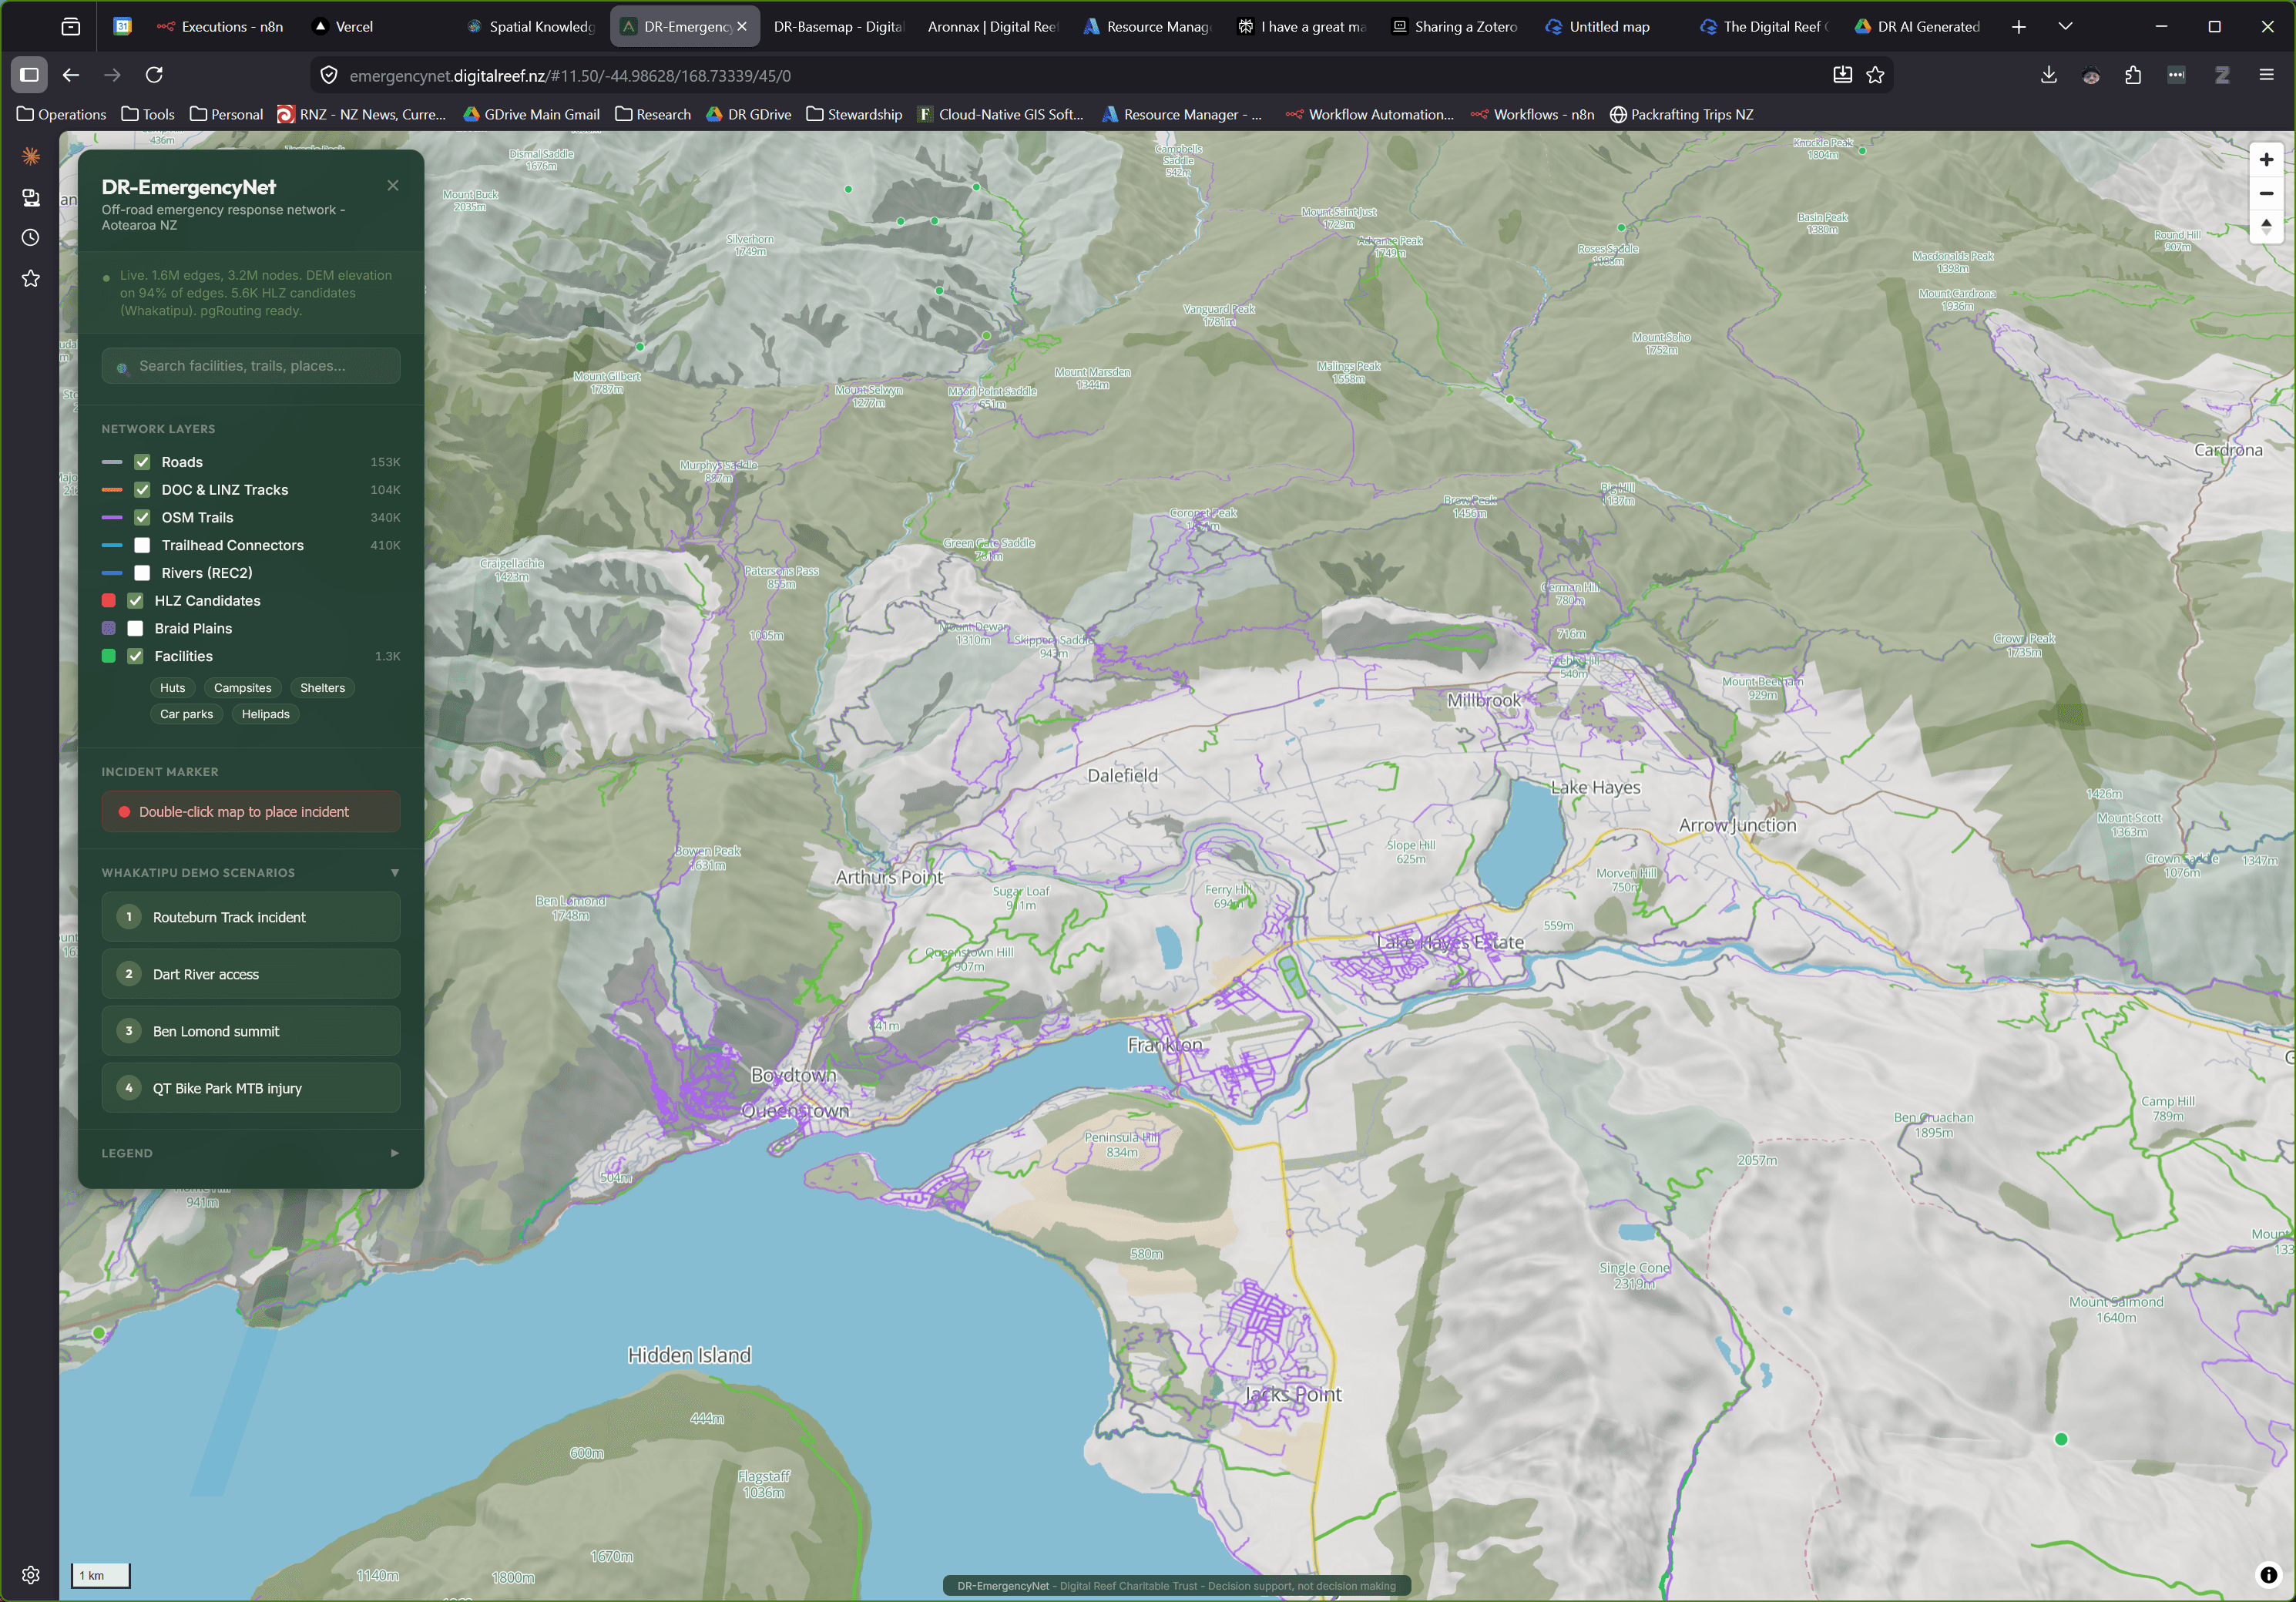2296x1602 pixels.
Task: Expand the Legend section
Action: (x=395, y=1152)
